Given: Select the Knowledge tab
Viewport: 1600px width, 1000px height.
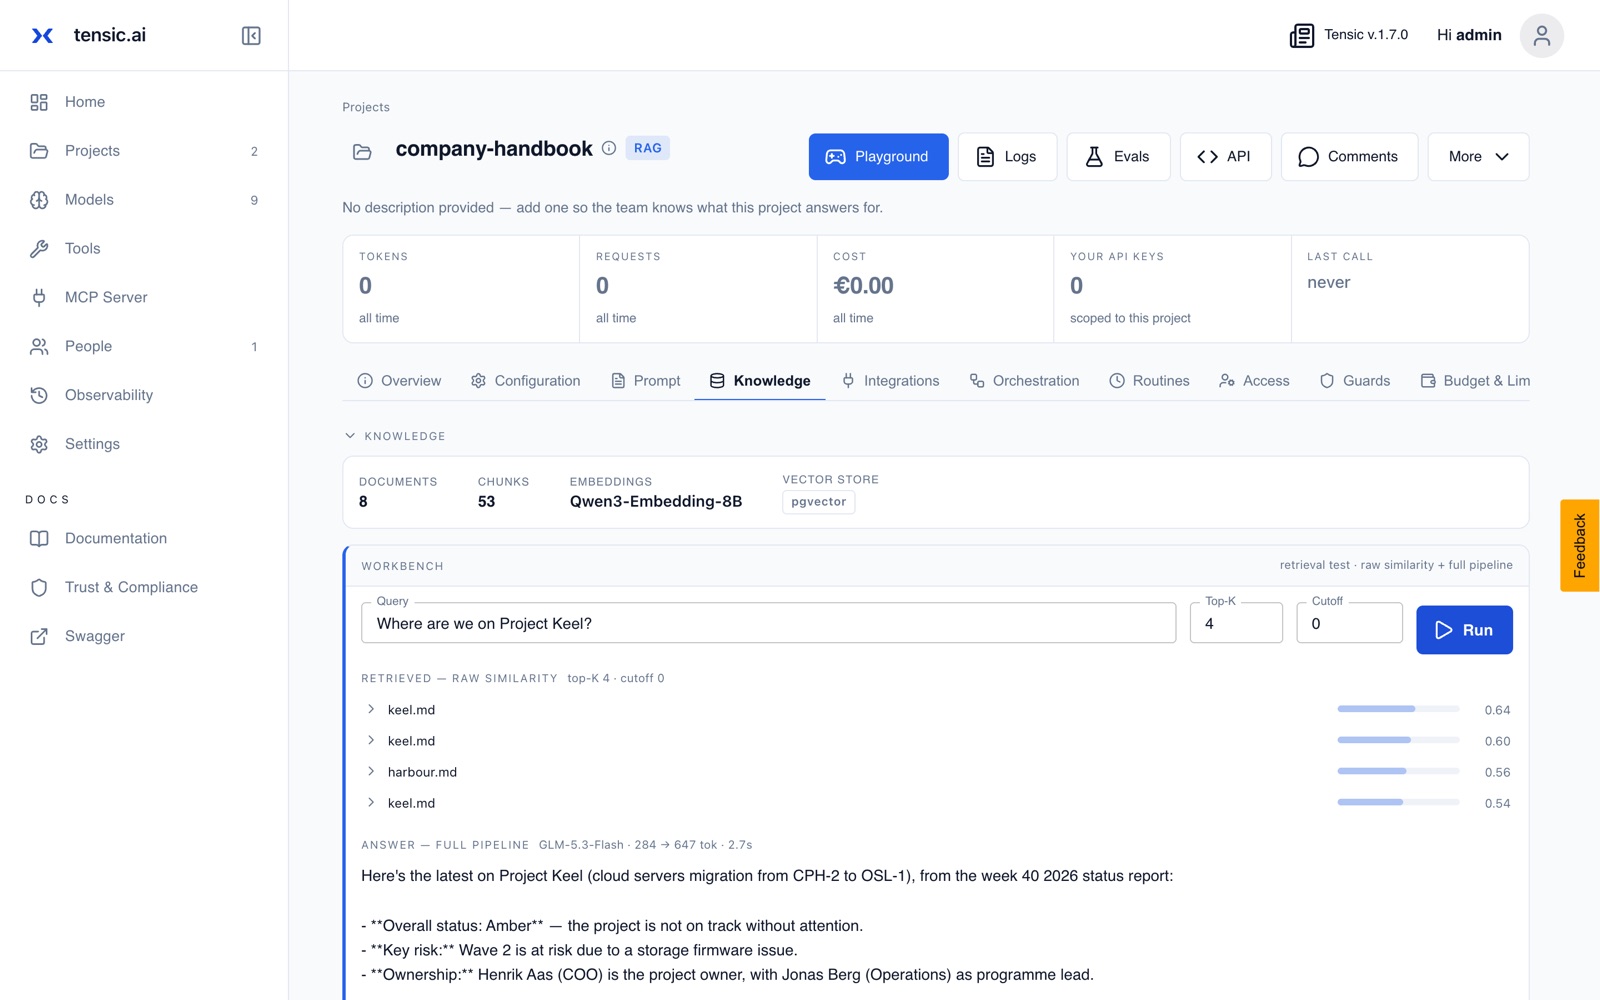Looking at the screenshot, I should (x=760, y=381).
